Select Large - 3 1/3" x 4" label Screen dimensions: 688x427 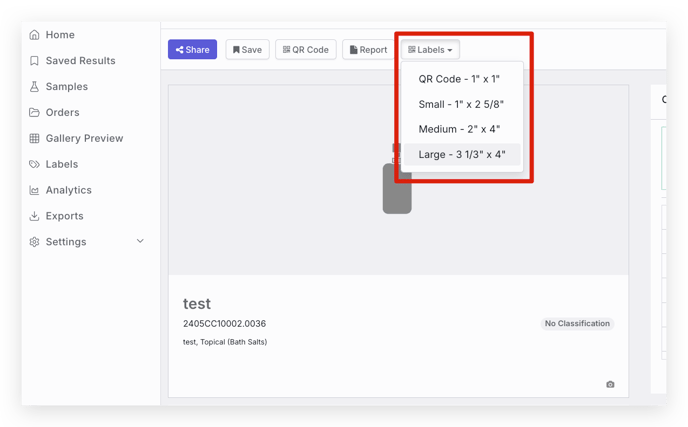(462, 154)
